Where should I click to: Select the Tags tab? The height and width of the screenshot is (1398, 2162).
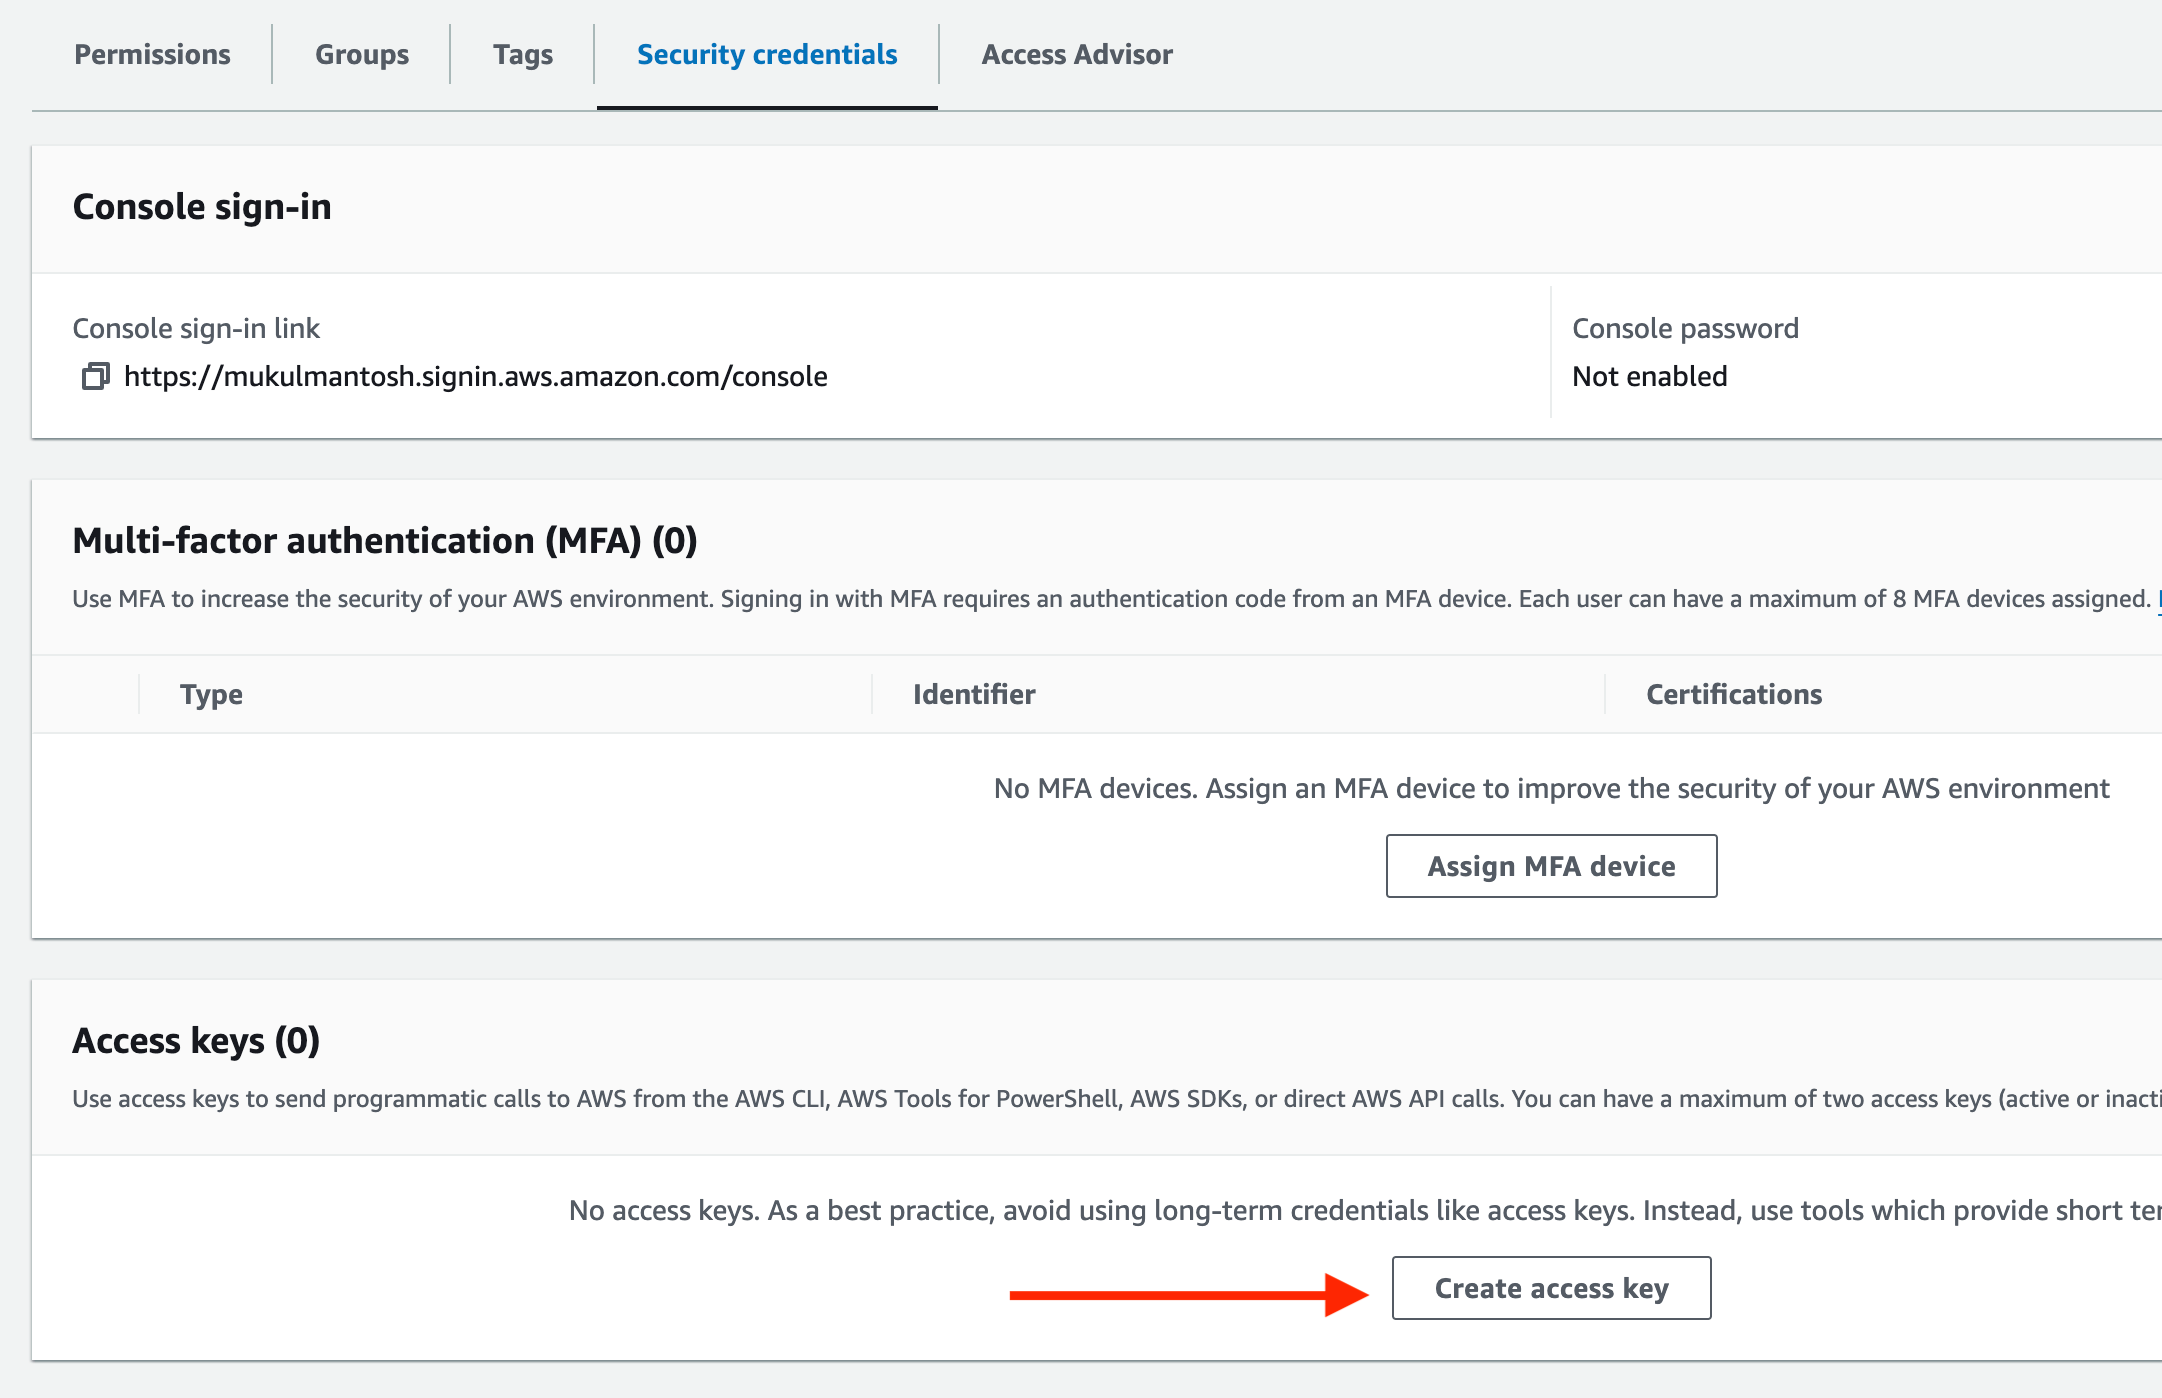(x=522, y=55)
